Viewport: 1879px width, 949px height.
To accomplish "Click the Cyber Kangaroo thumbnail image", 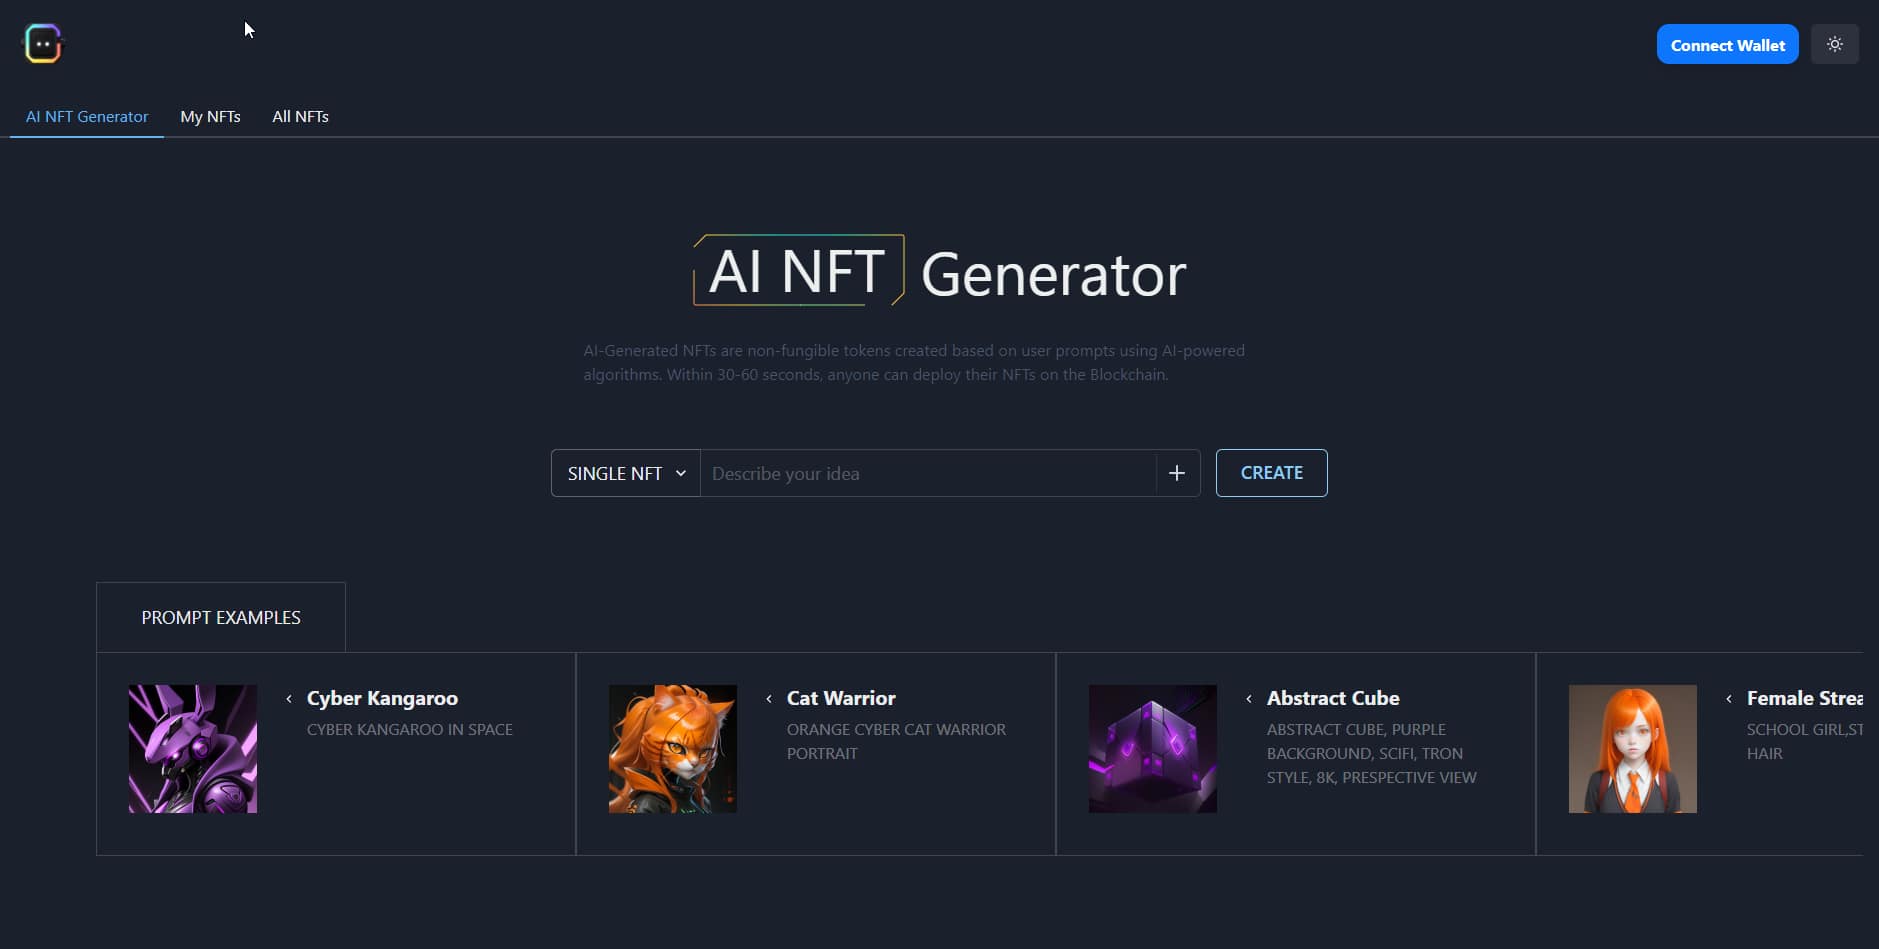I will tap(193, 749).
